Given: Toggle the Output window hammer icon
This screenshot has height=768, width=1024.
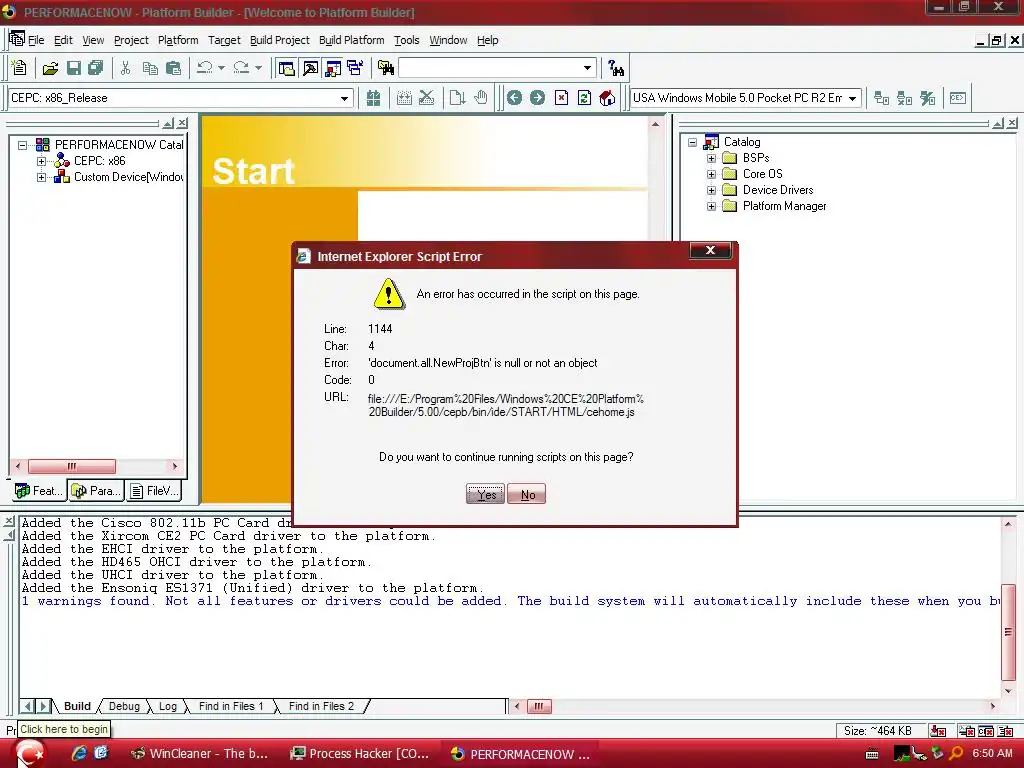Looking at the screenshot, I should click(x=310, y=68).
